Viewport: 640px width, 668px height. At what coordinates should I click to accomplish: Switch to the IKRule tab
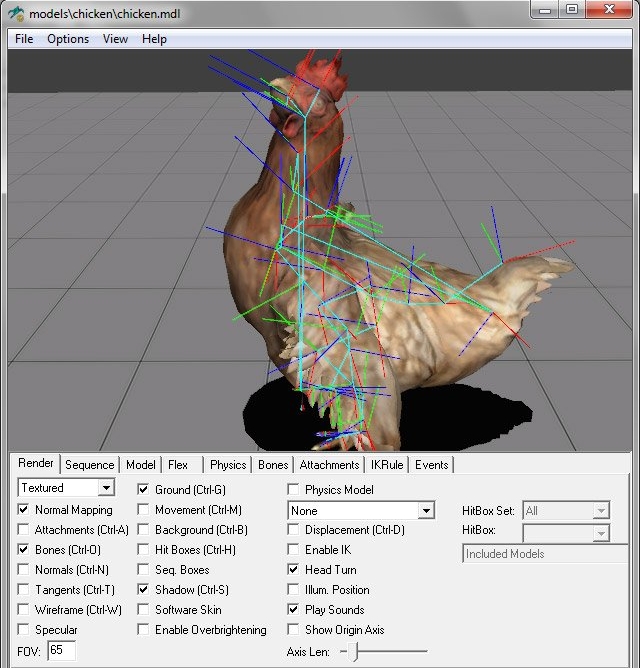click(387, 465)
